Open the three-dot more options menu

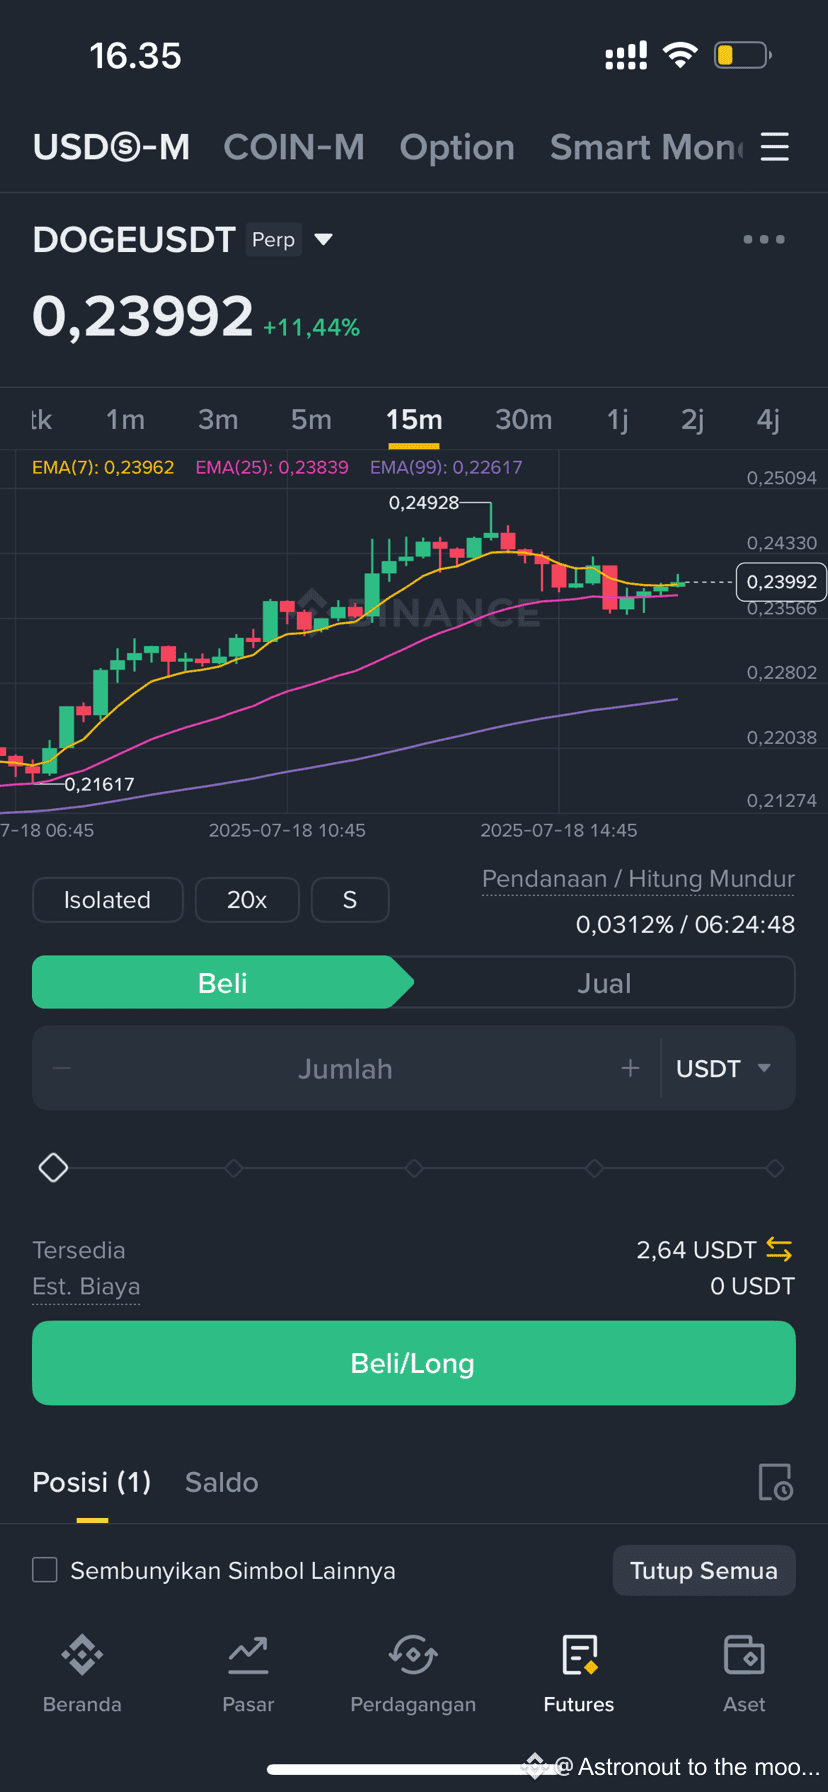pos(764,239)
